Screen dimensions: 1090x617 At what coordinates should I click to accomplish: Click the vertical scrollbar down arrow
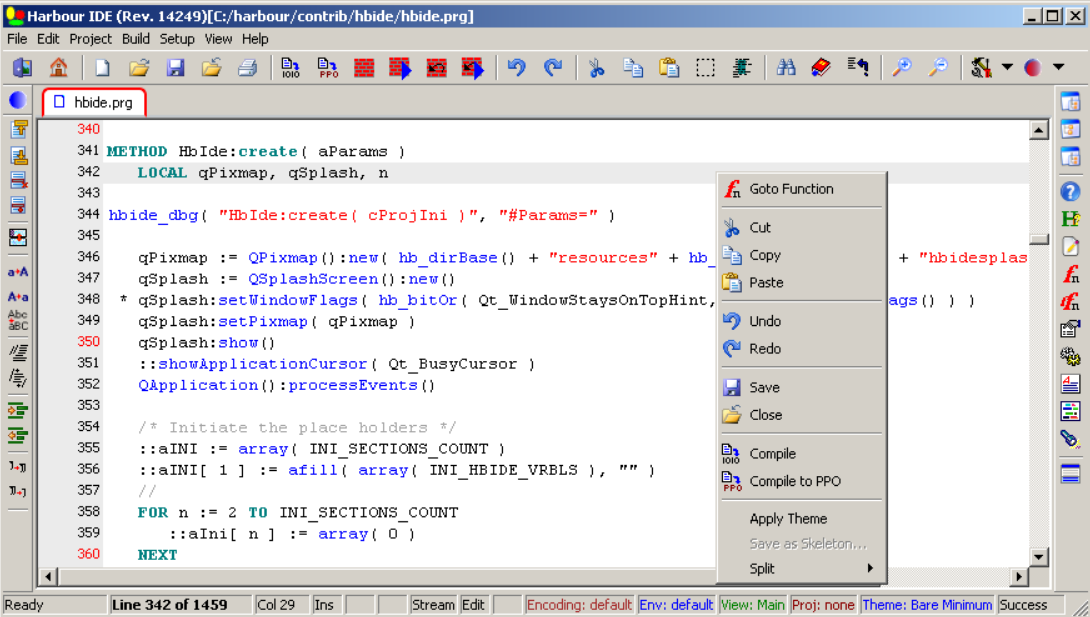pos(1039,557)
